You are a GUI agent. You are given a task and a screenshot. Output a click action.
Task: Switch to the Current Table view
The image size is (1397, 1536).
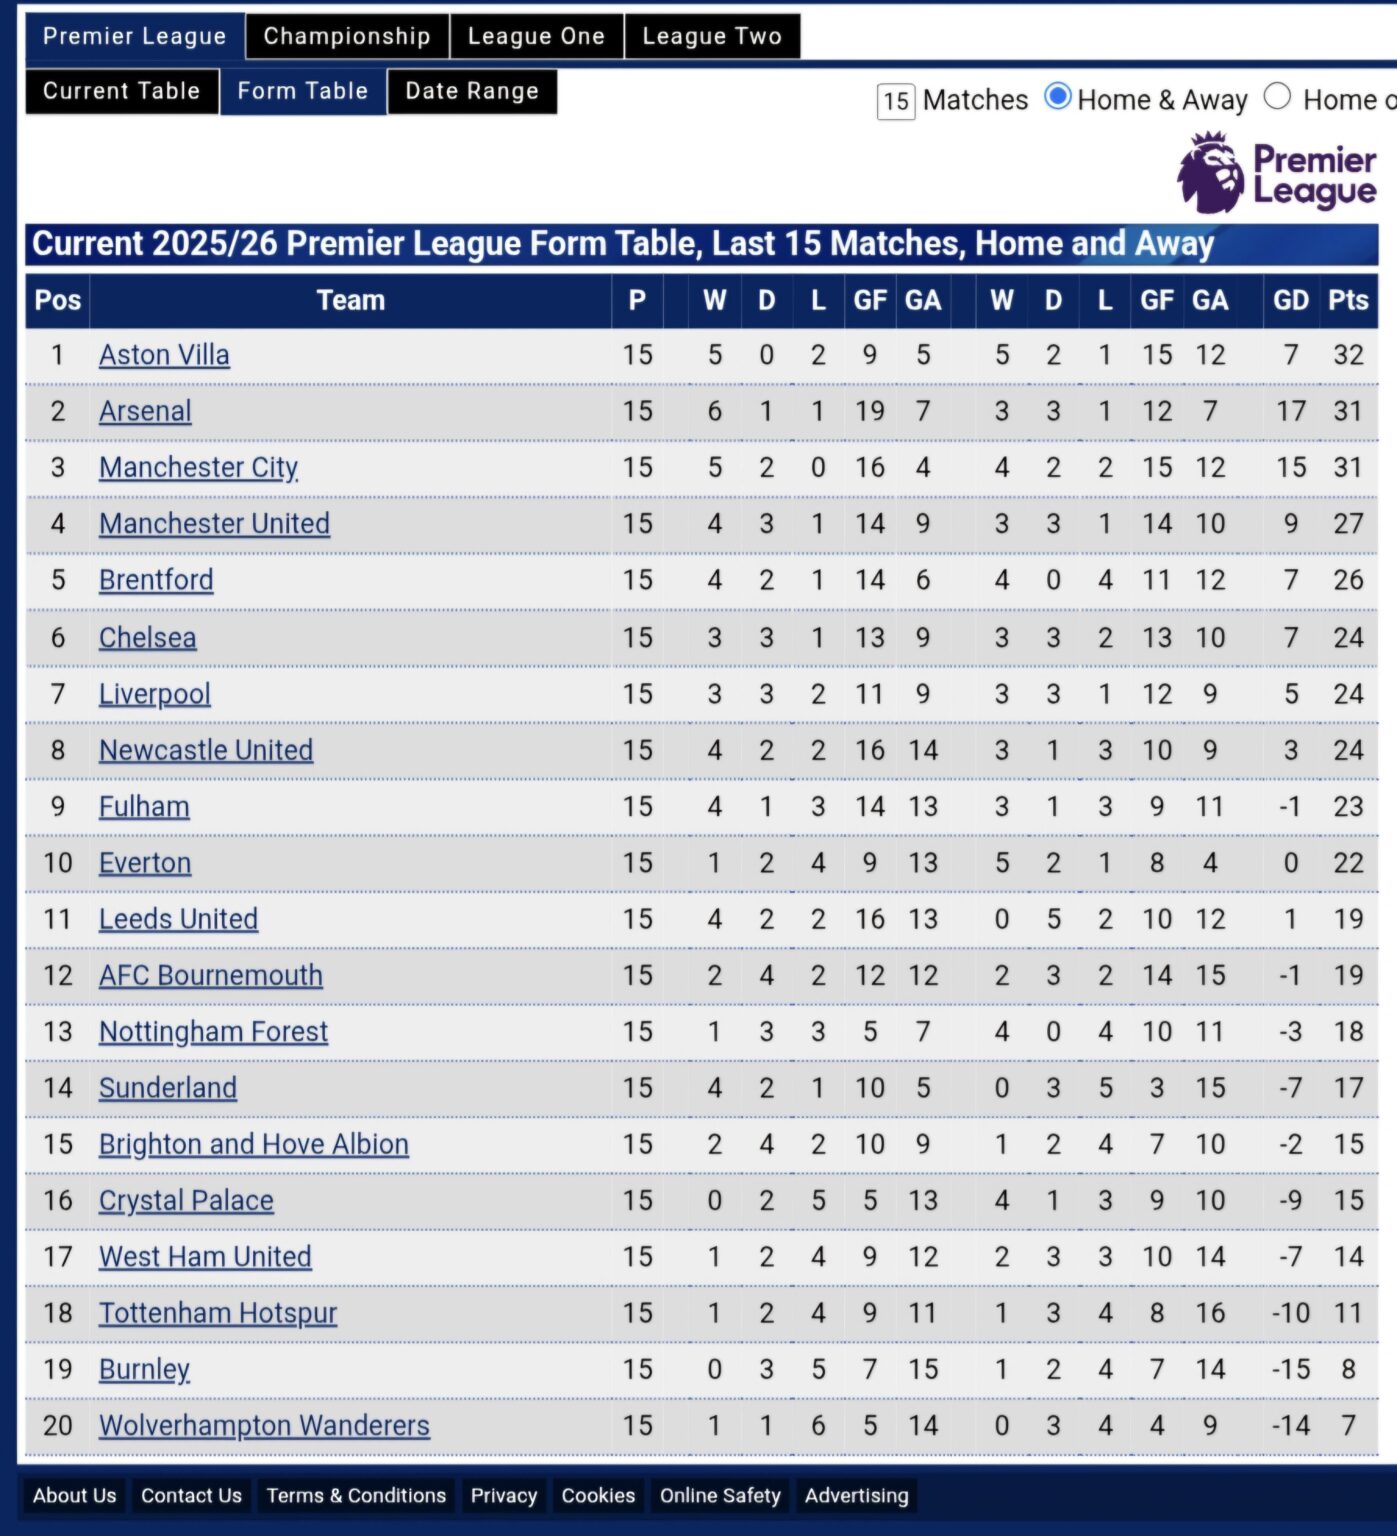(120, 90)
